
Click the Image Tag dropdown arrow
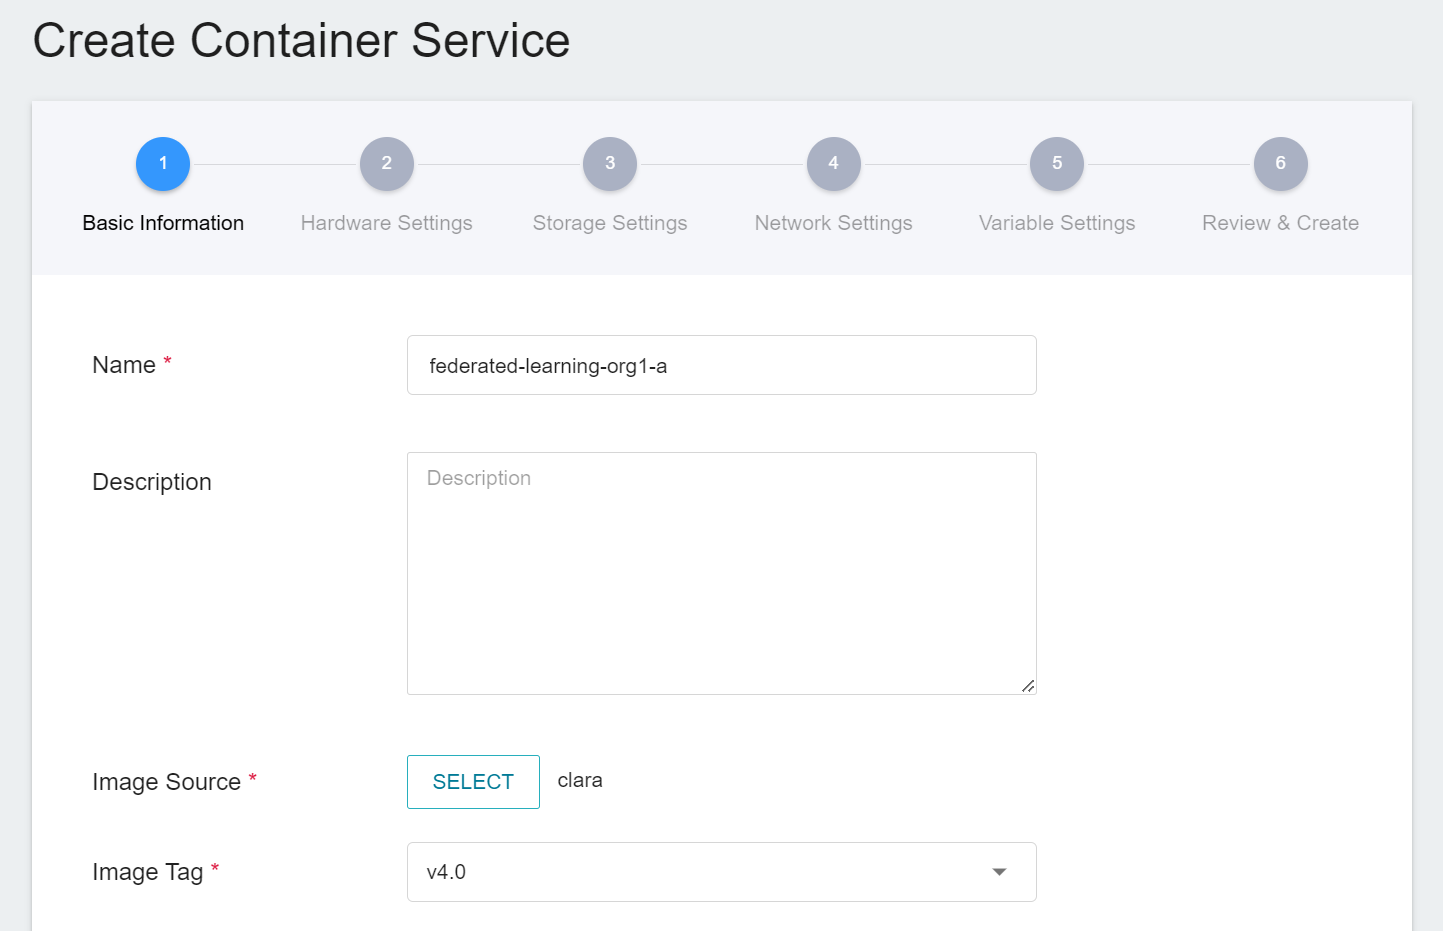click(999, 872)
